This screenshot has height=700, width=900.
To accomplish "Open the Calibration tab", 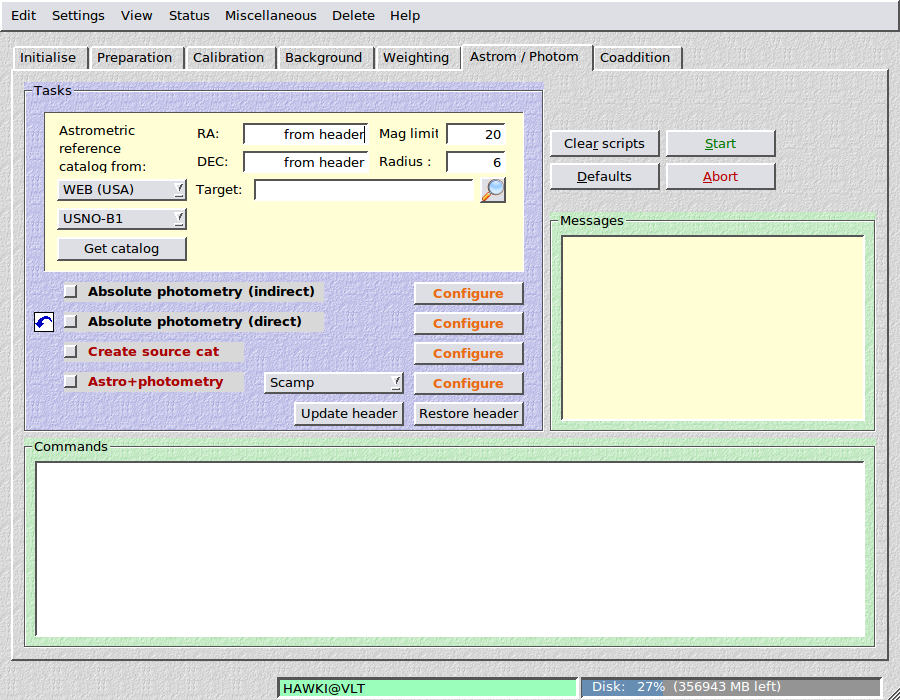I will click(x=228, y=58).
